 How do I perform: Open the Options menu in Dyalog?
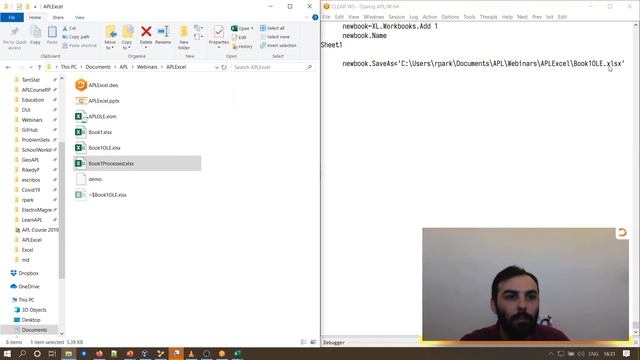450,17
